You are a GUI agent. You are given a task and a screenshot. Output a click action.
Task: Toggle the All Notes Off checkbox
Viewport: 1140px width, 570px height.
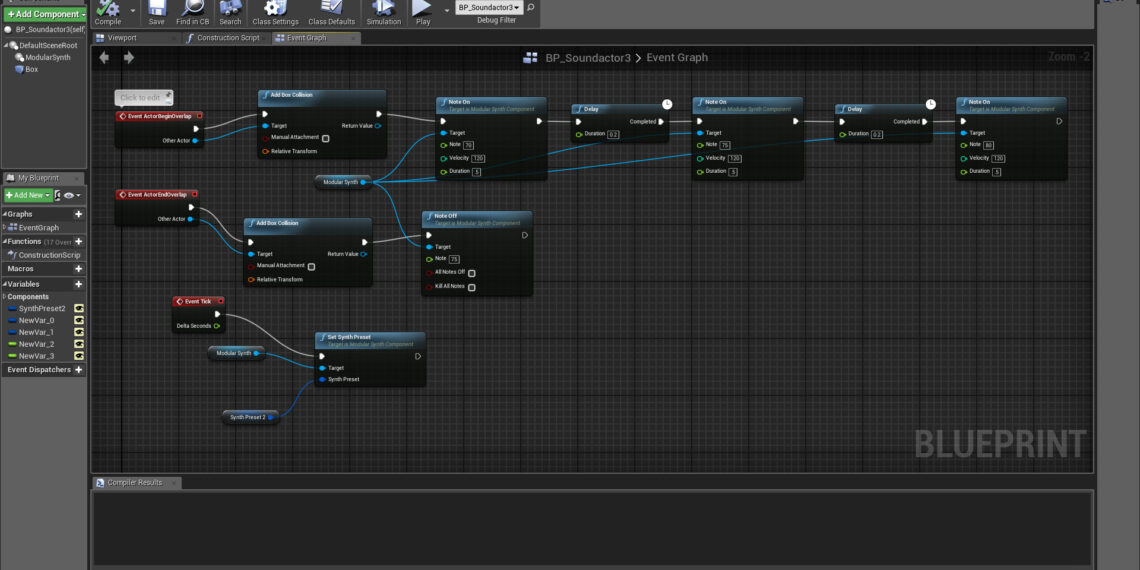click(472, 273)
